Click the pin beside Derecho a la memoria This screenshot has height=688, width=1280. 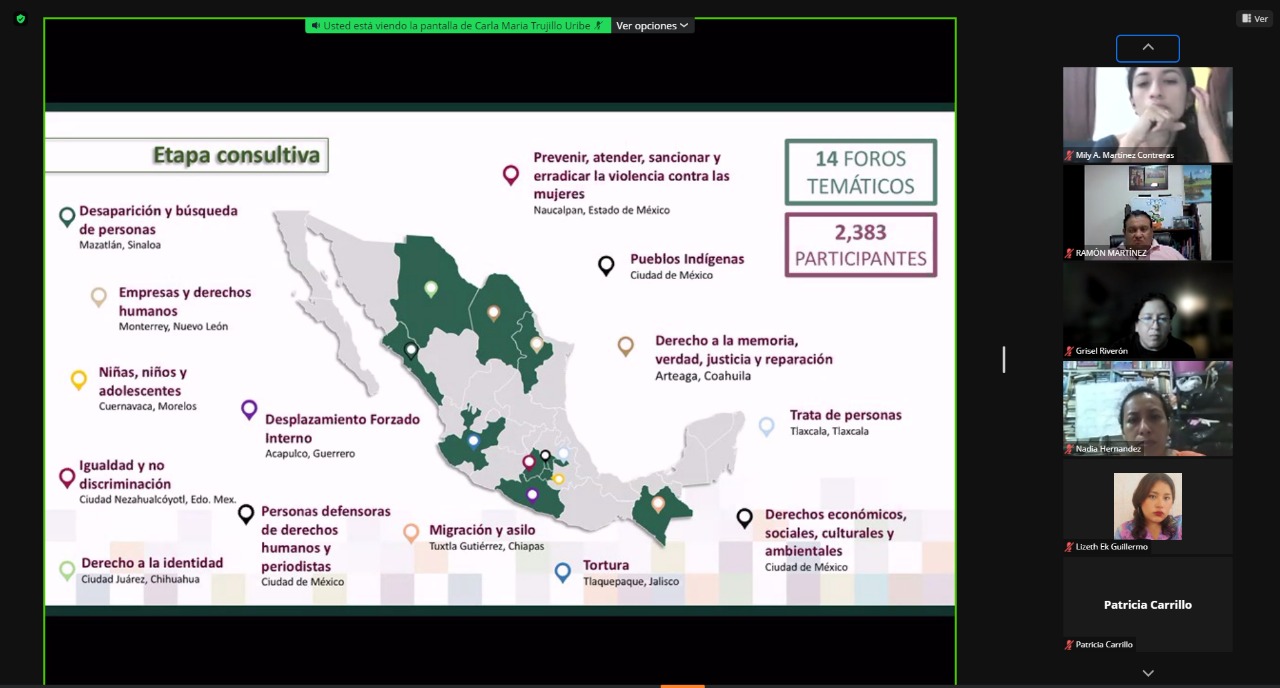pos(626,346)
